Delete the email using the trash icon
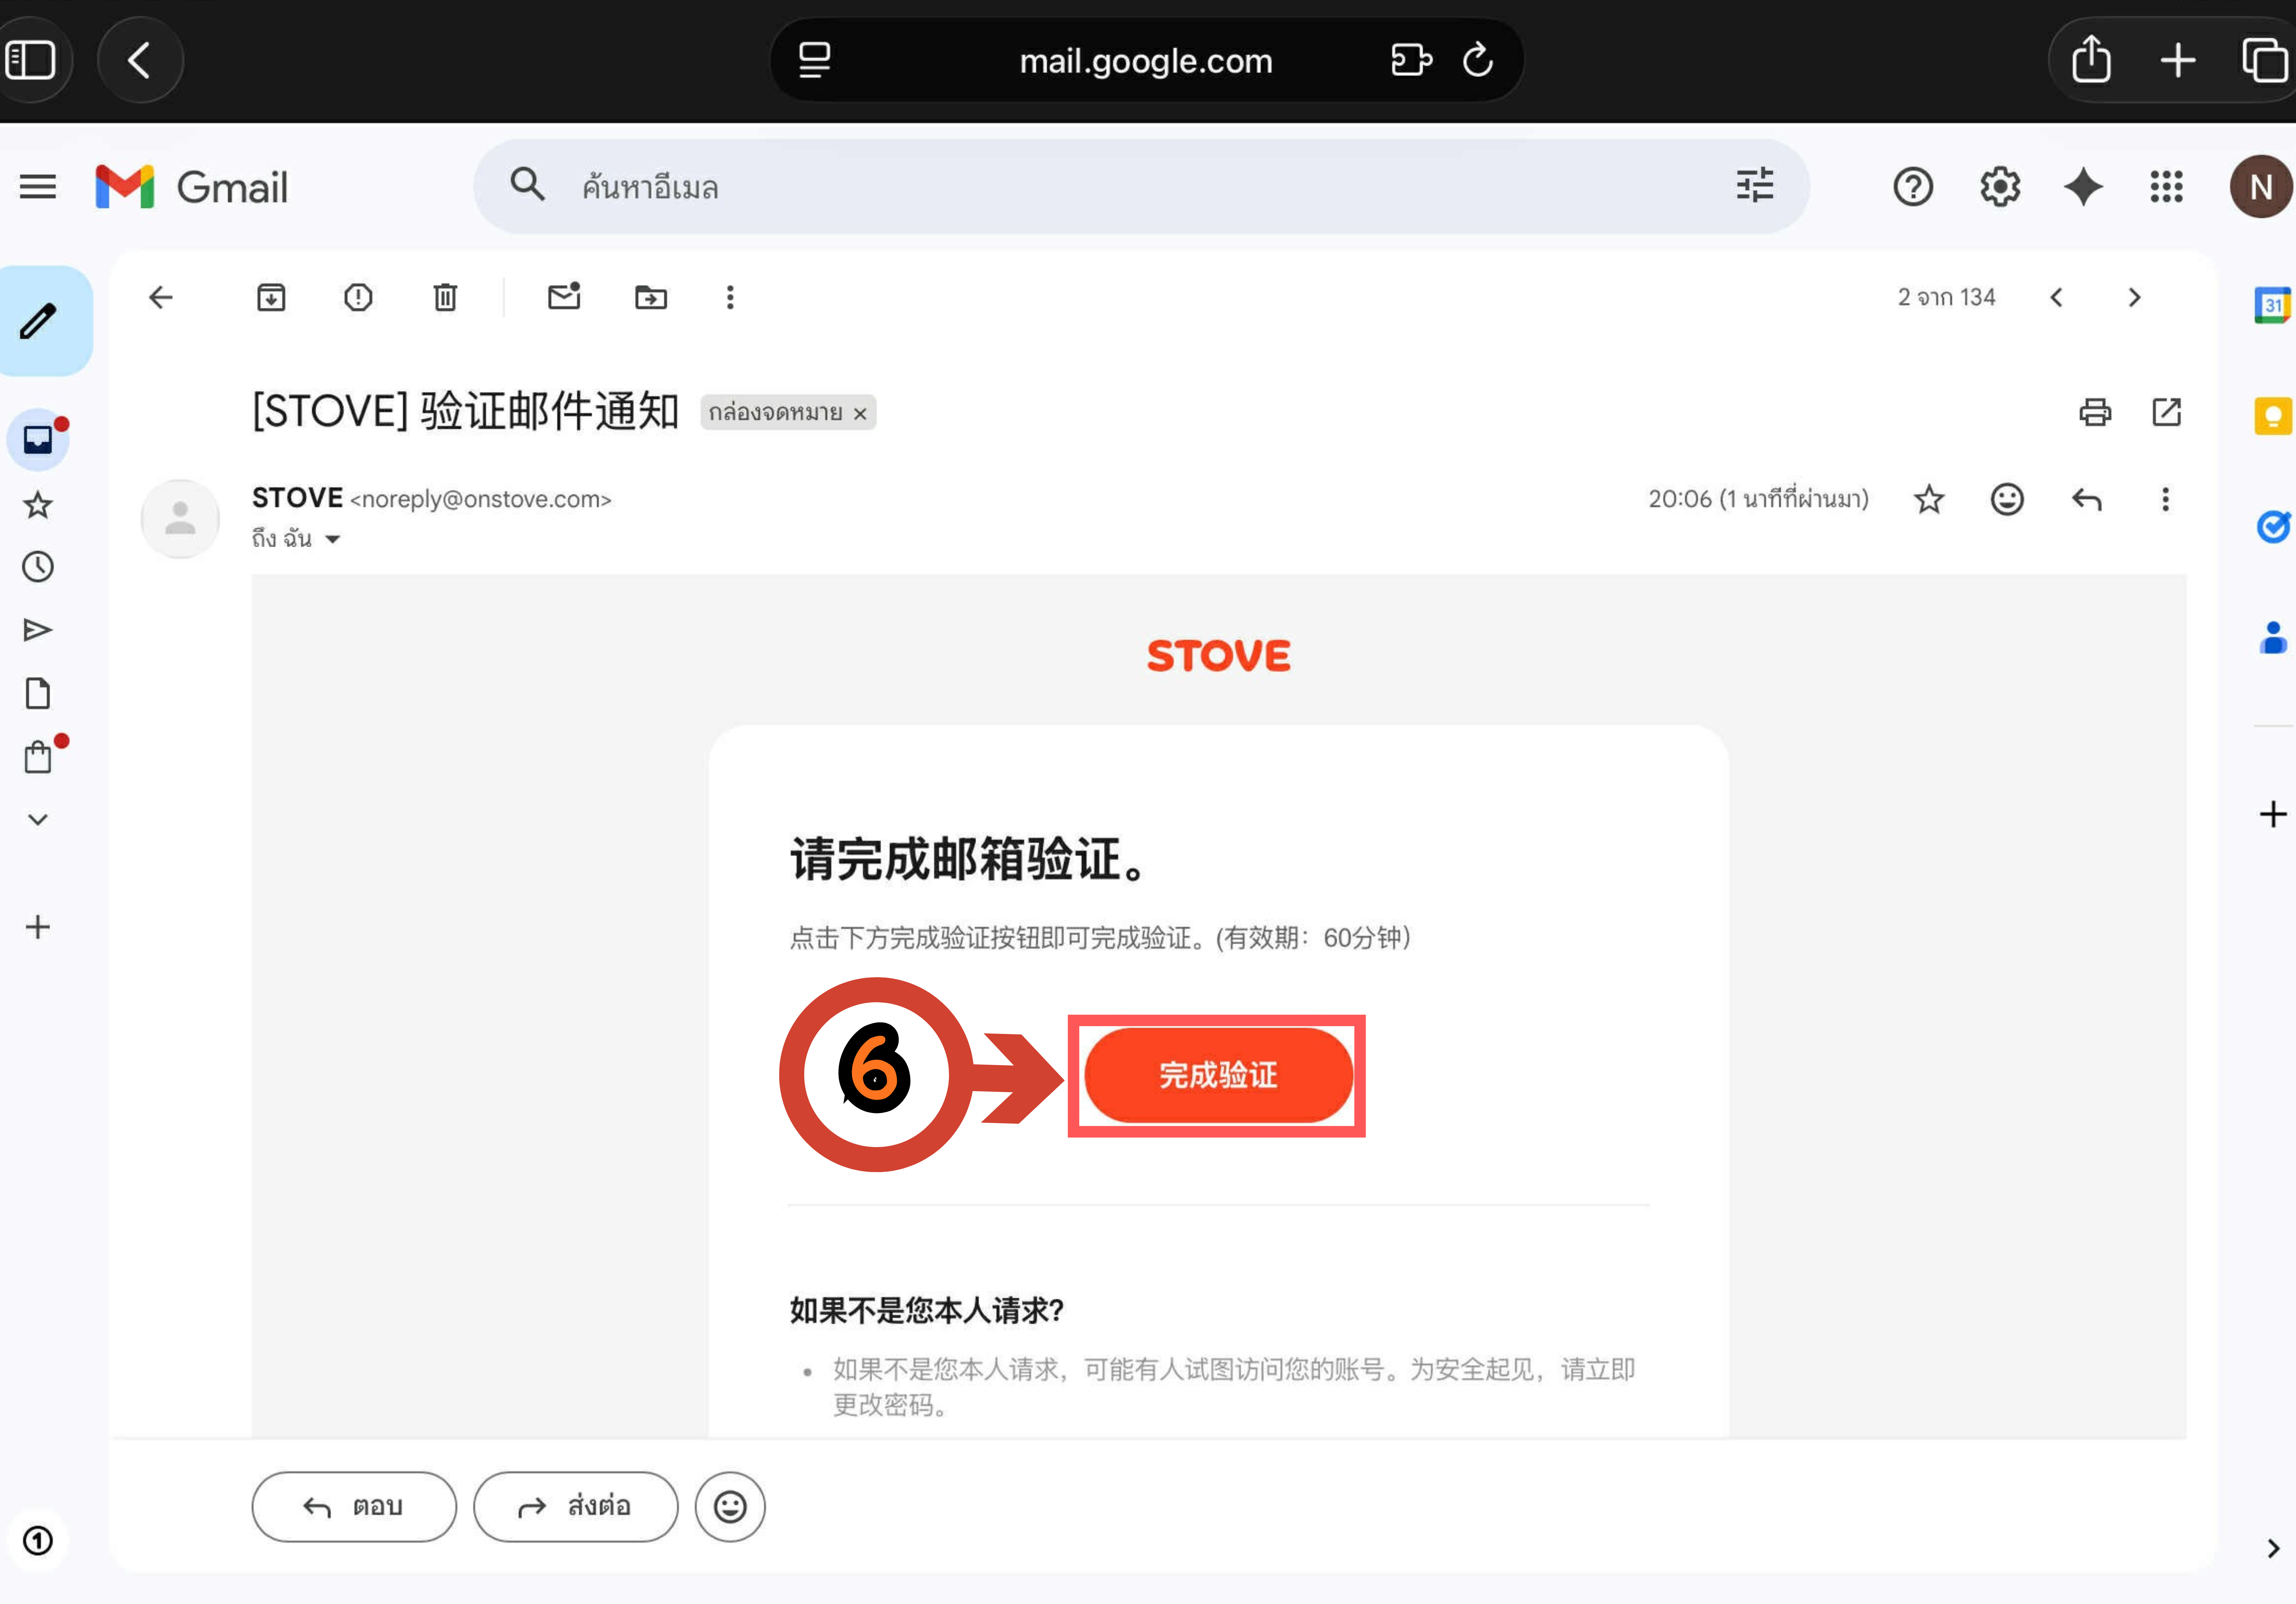Screen dimensions: 2296x1604 [x=444, y=297]
